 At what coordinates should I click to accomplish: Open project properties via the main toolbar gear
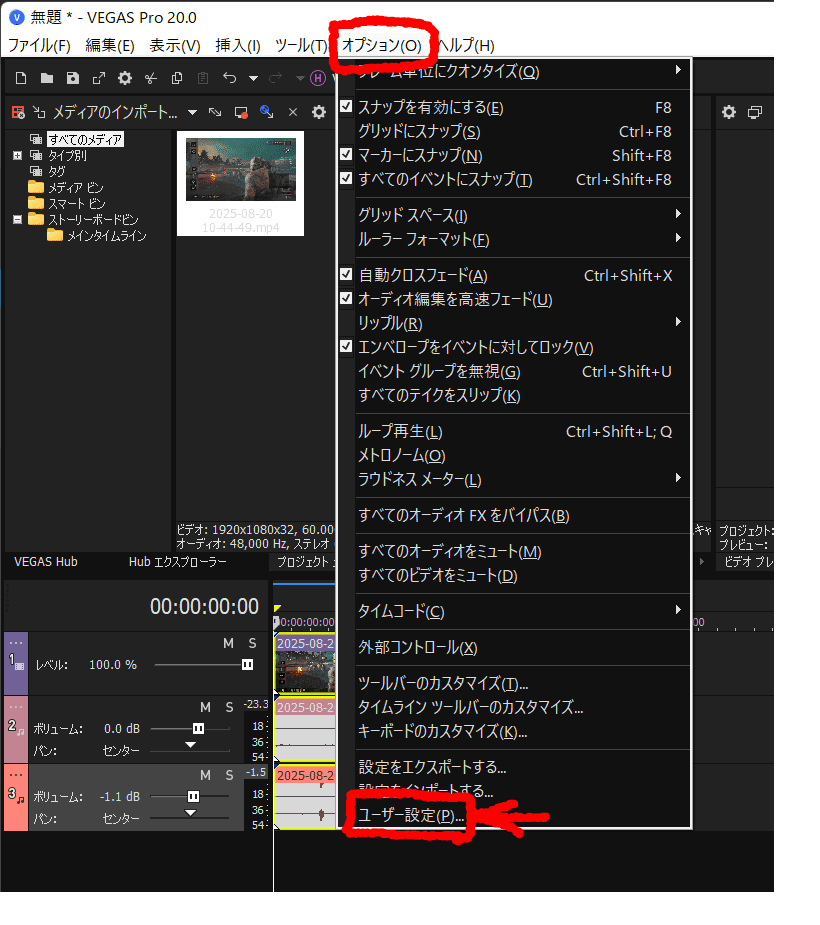[124, 78]
